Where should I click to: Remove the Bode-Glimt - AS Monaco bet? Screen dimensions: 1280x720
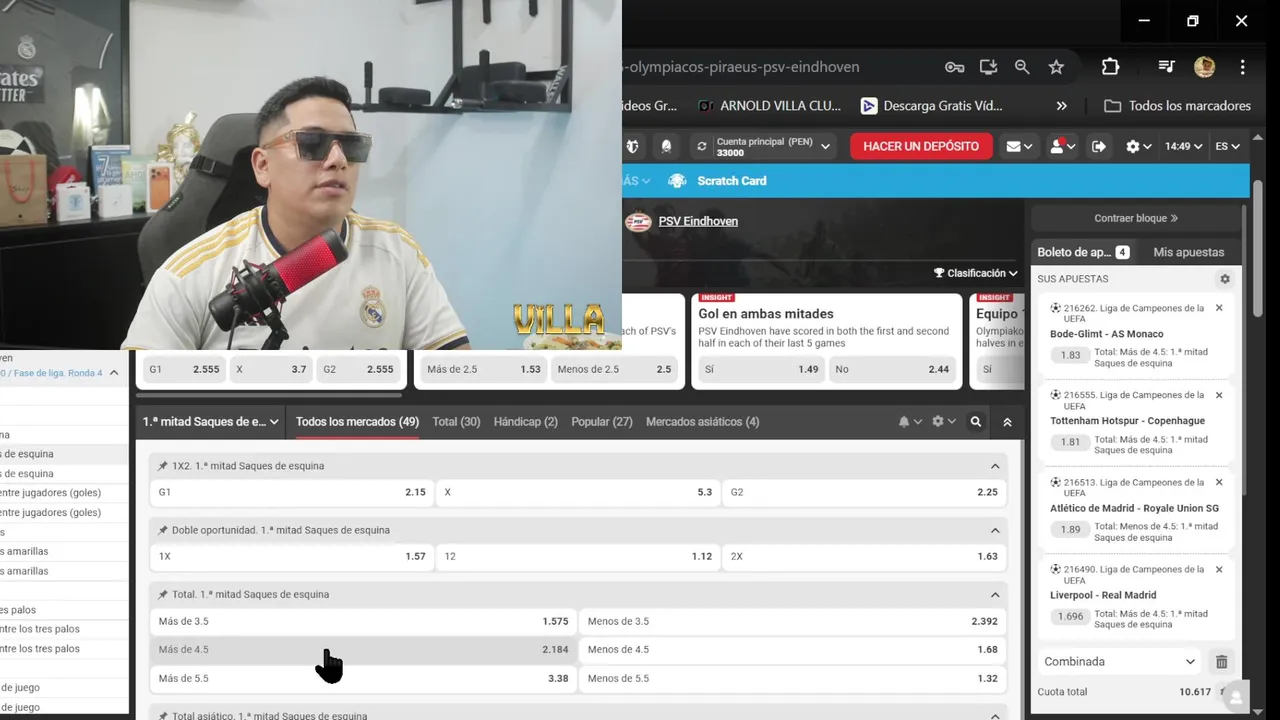pos(1219,308)
